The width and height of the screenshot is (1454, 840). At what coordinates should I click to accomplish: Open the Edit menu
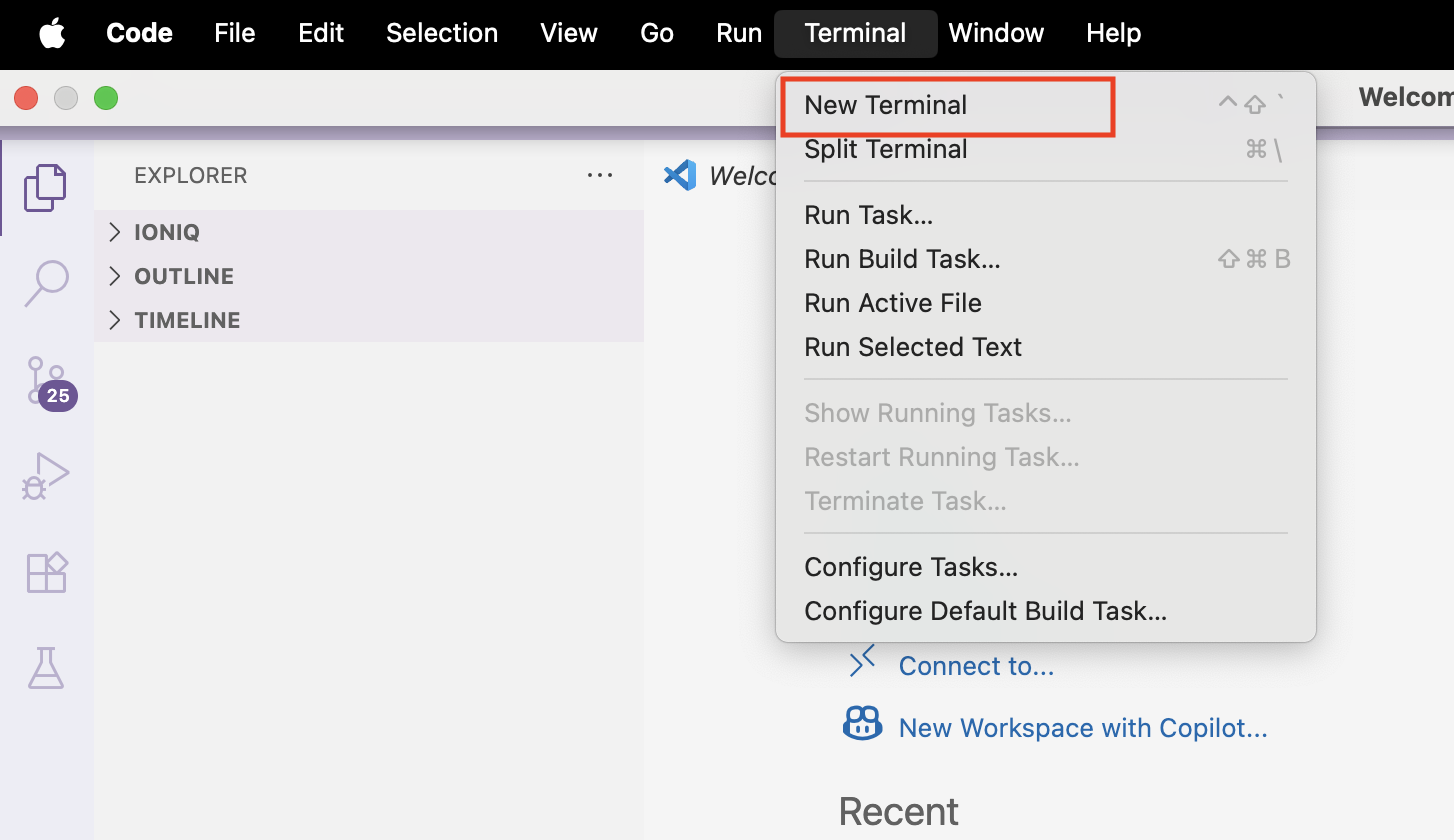pos(321,33)
